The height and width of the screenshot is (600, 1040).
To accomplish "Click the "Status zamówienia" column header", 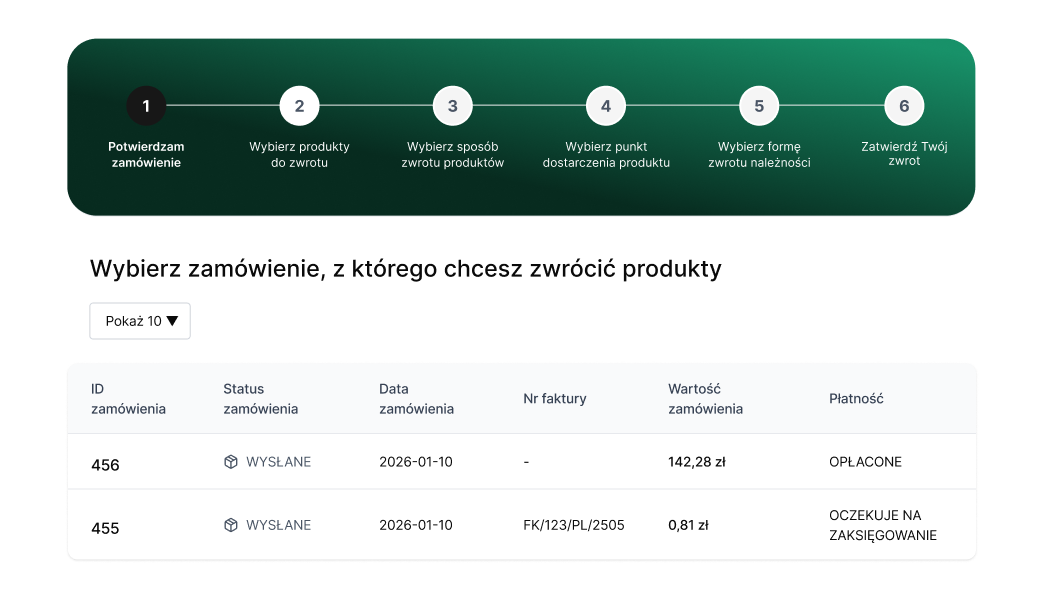I will click(x=261, y=399).
